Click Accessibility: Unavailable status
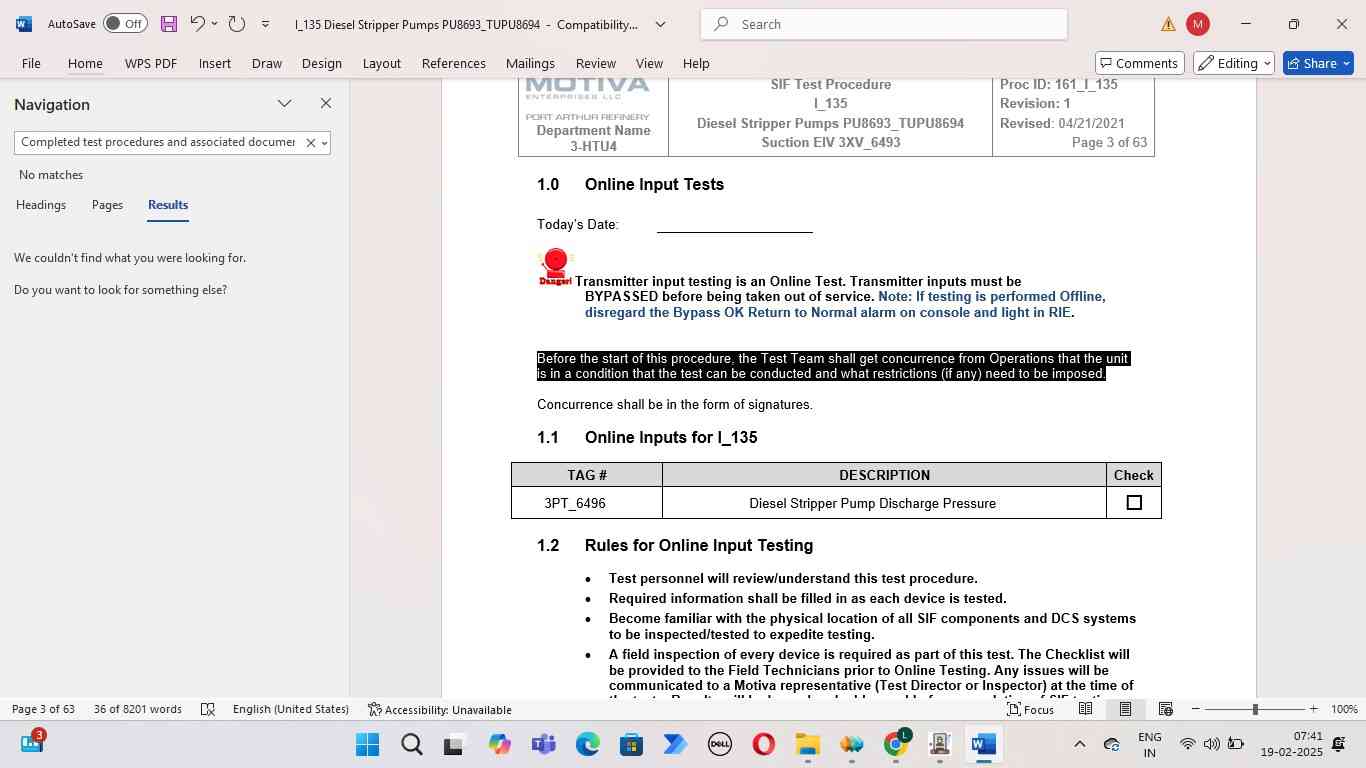1366x768 pixels. (x=440, y=709)
